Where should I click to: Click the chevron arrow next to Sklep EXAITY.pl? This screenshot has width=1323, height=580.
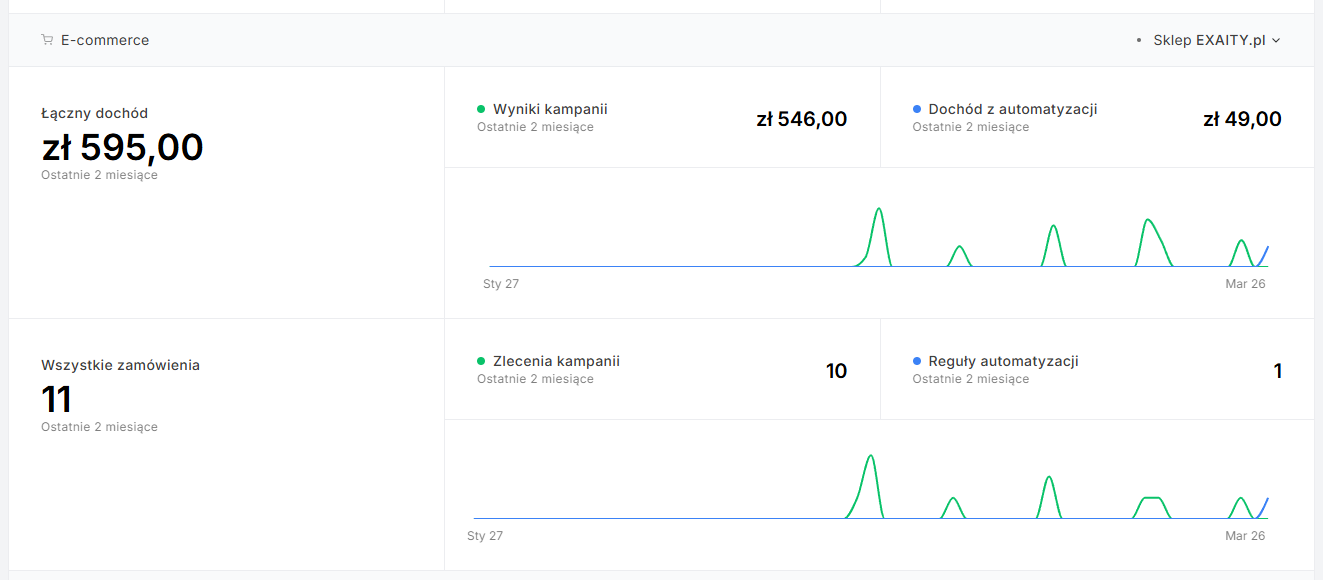point(1276,41)
